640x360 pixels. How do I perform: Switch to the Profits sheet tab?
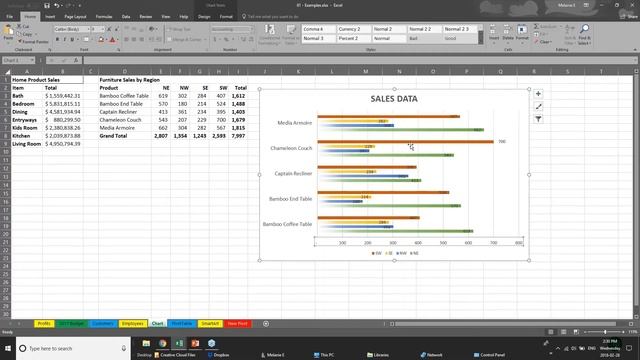click(44, 324)
